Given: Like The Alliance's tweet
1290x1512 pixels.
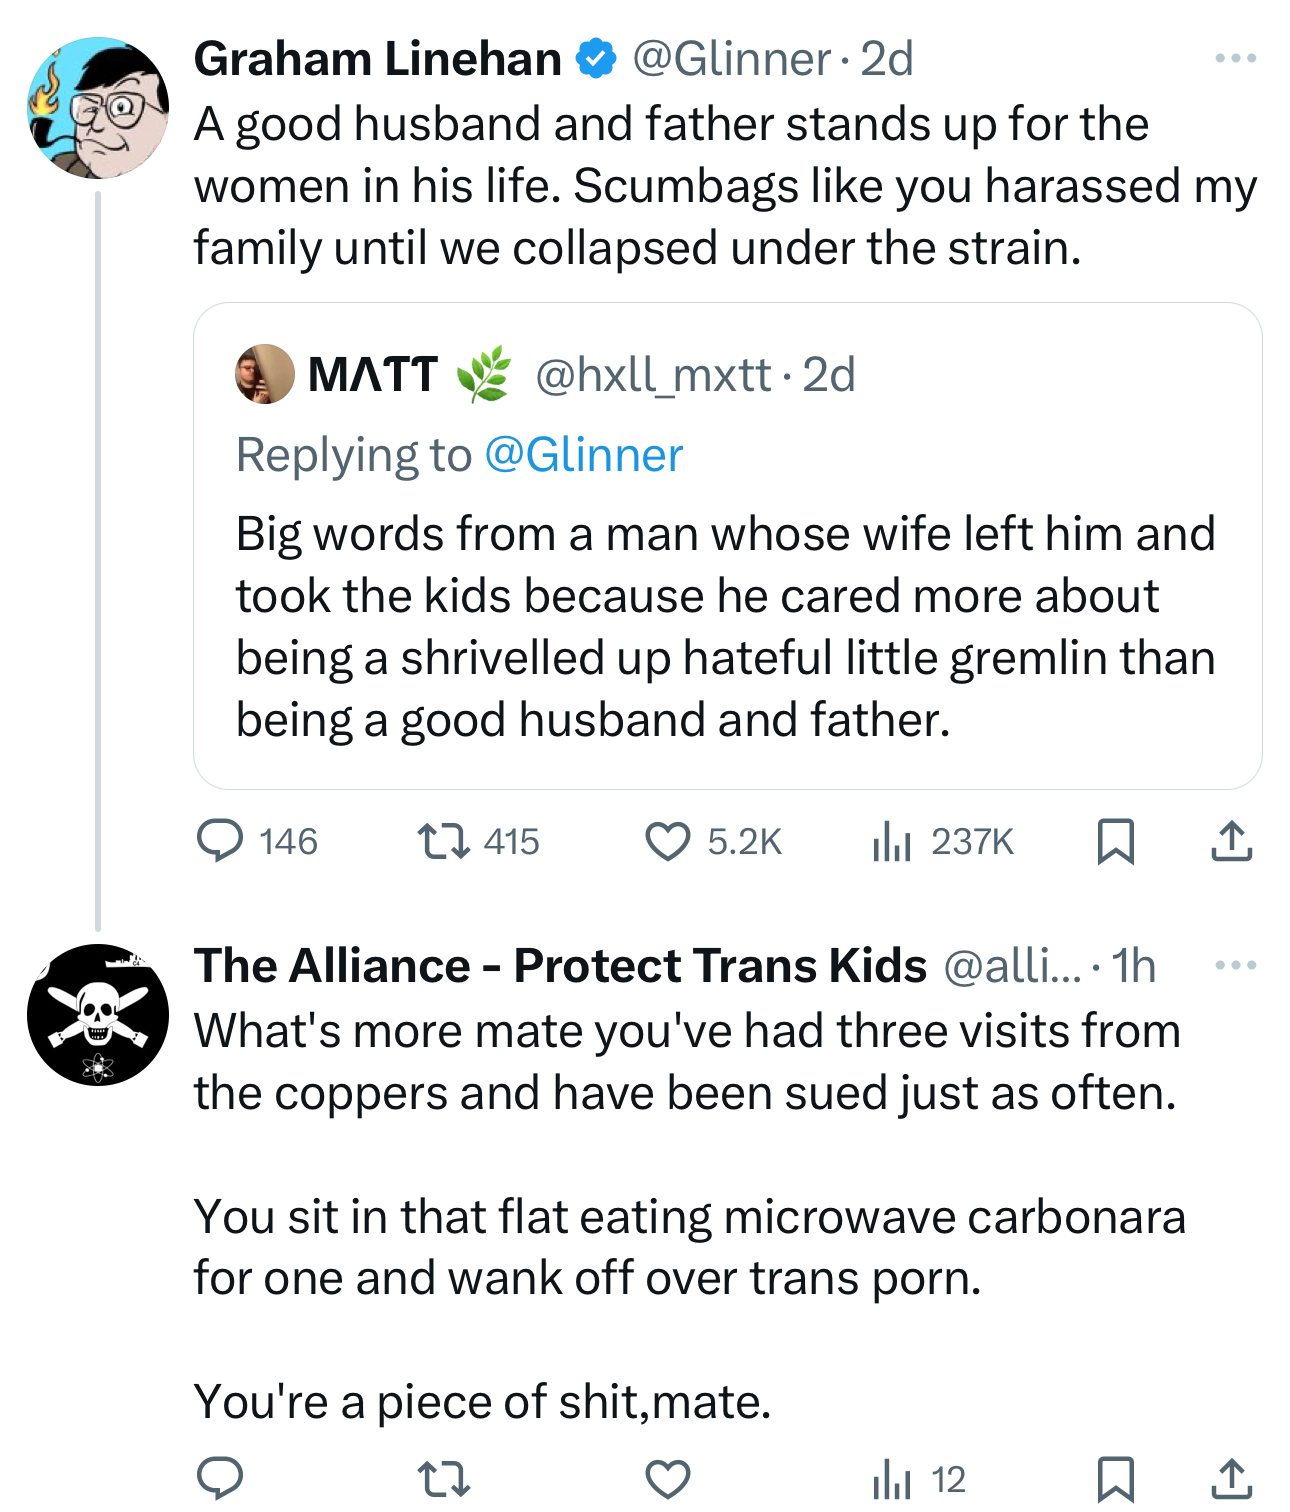Looking at the screenshot, I should pyautogui.click(x=667, y=1478).
